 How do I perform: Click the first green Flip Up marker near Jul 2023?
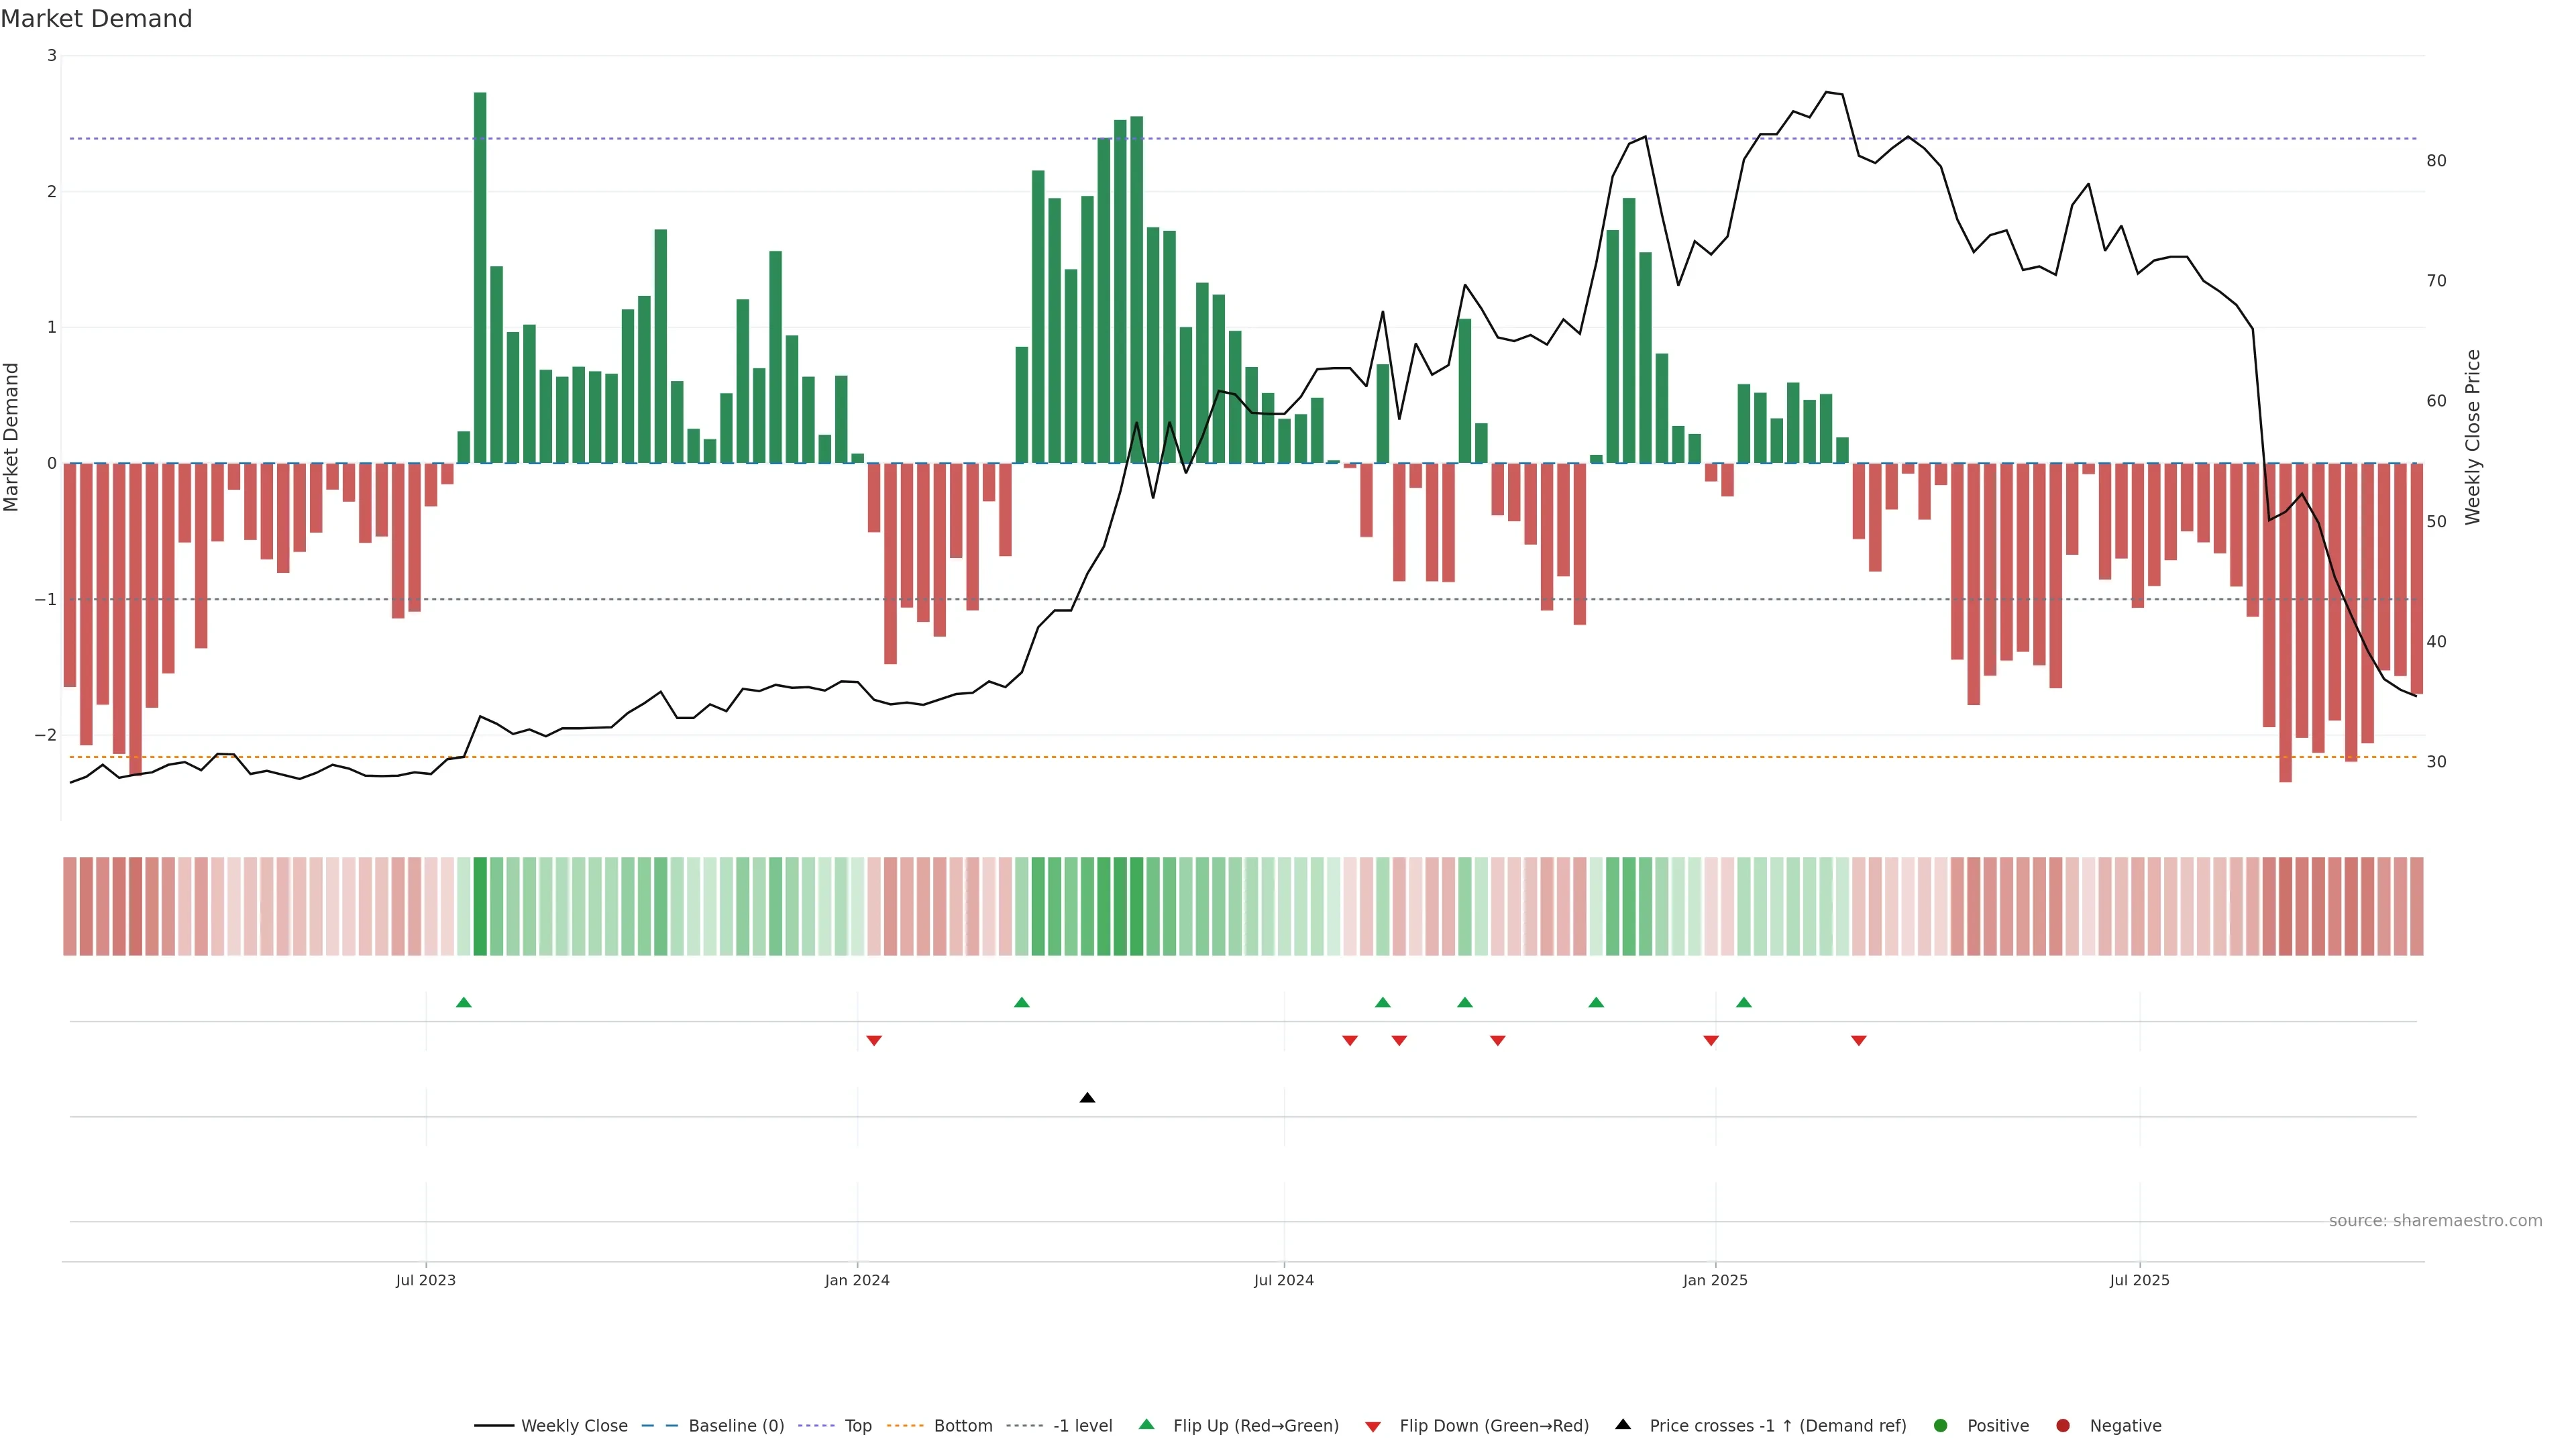[x=463, y=1002]
